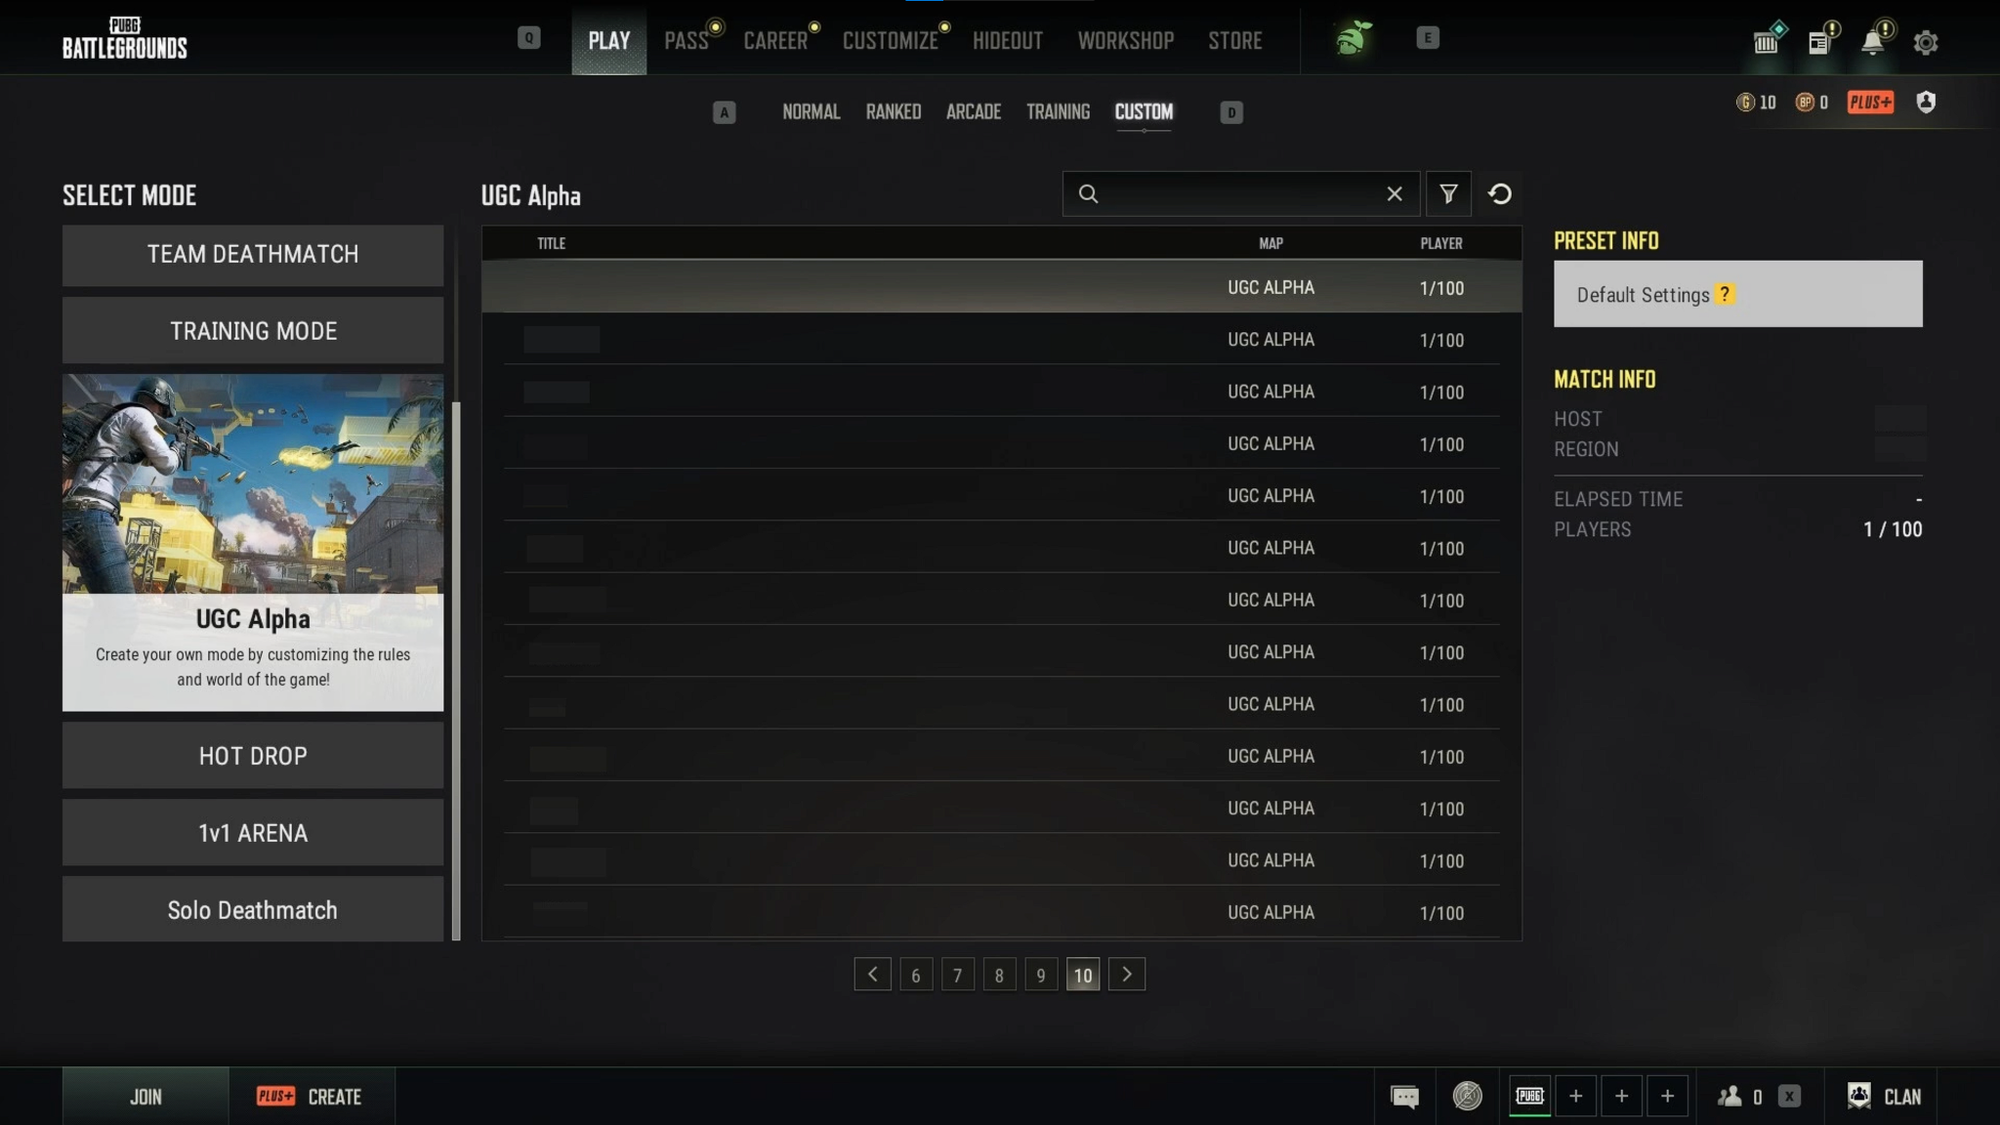Screen dimensions: 2000x1125
Task: Sort by the PLAYER column header
Action: (x=1441, y=243)
